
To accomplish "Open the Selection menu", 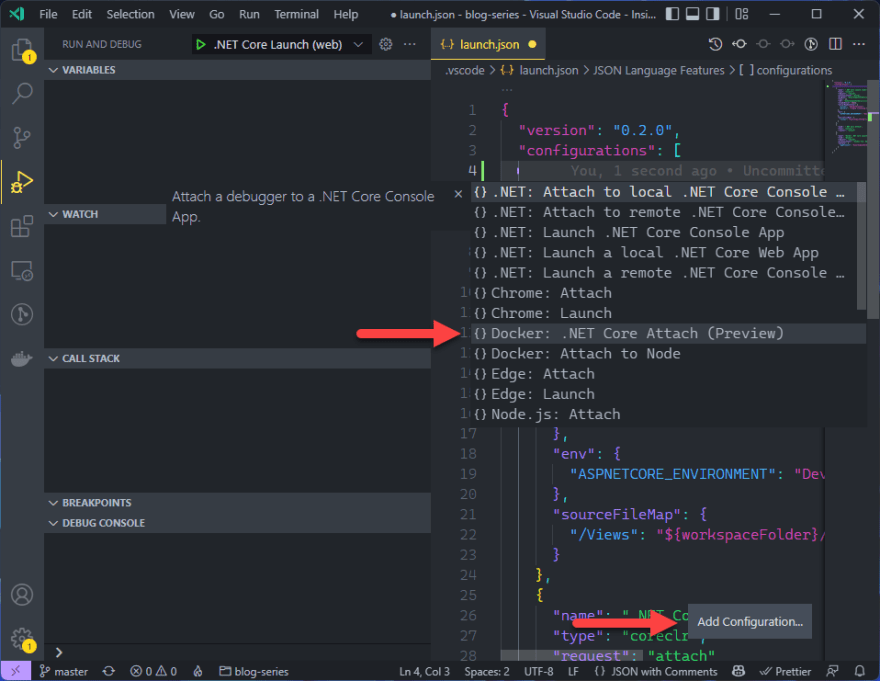I will point(130,14).
